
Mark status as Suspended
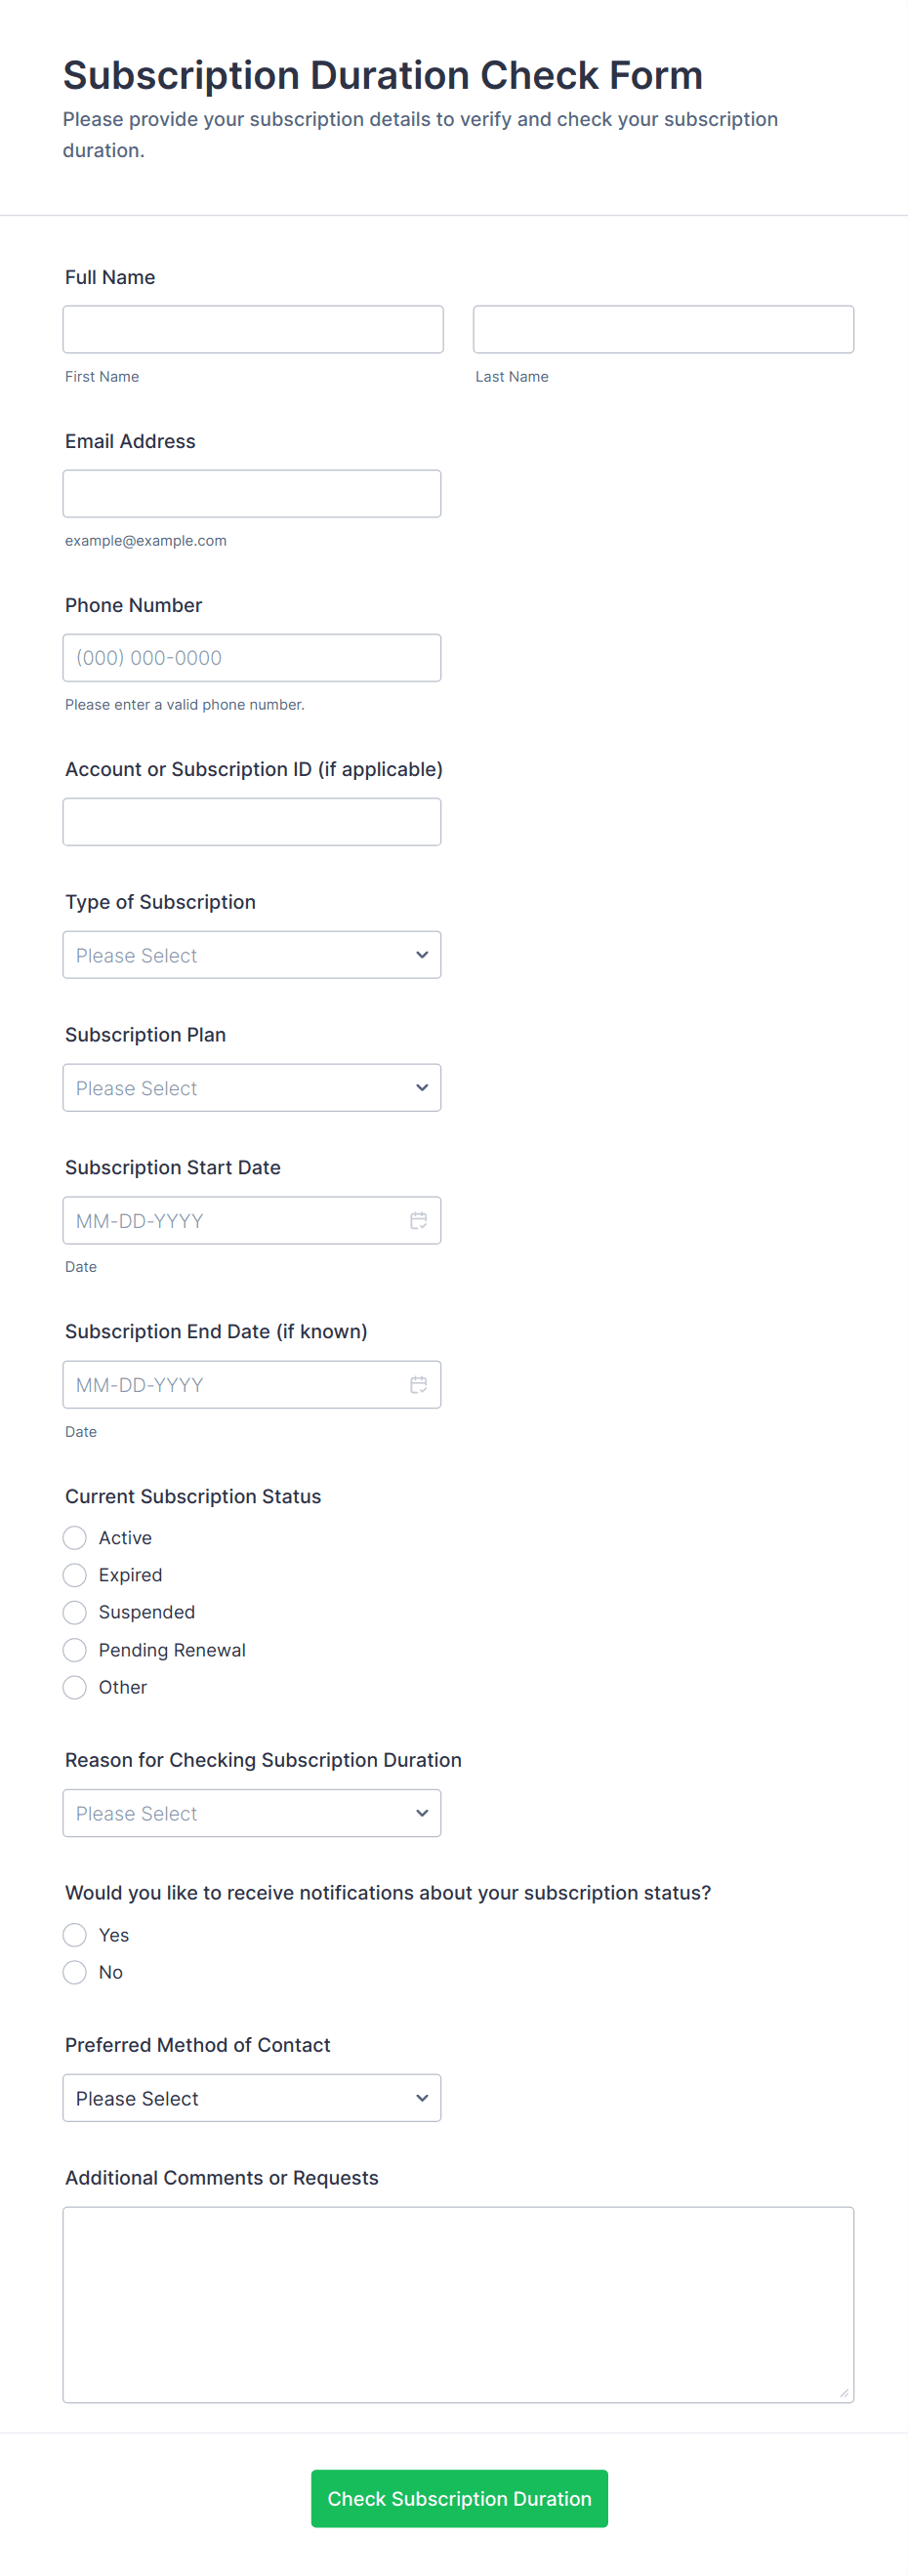click(75, 1612)
